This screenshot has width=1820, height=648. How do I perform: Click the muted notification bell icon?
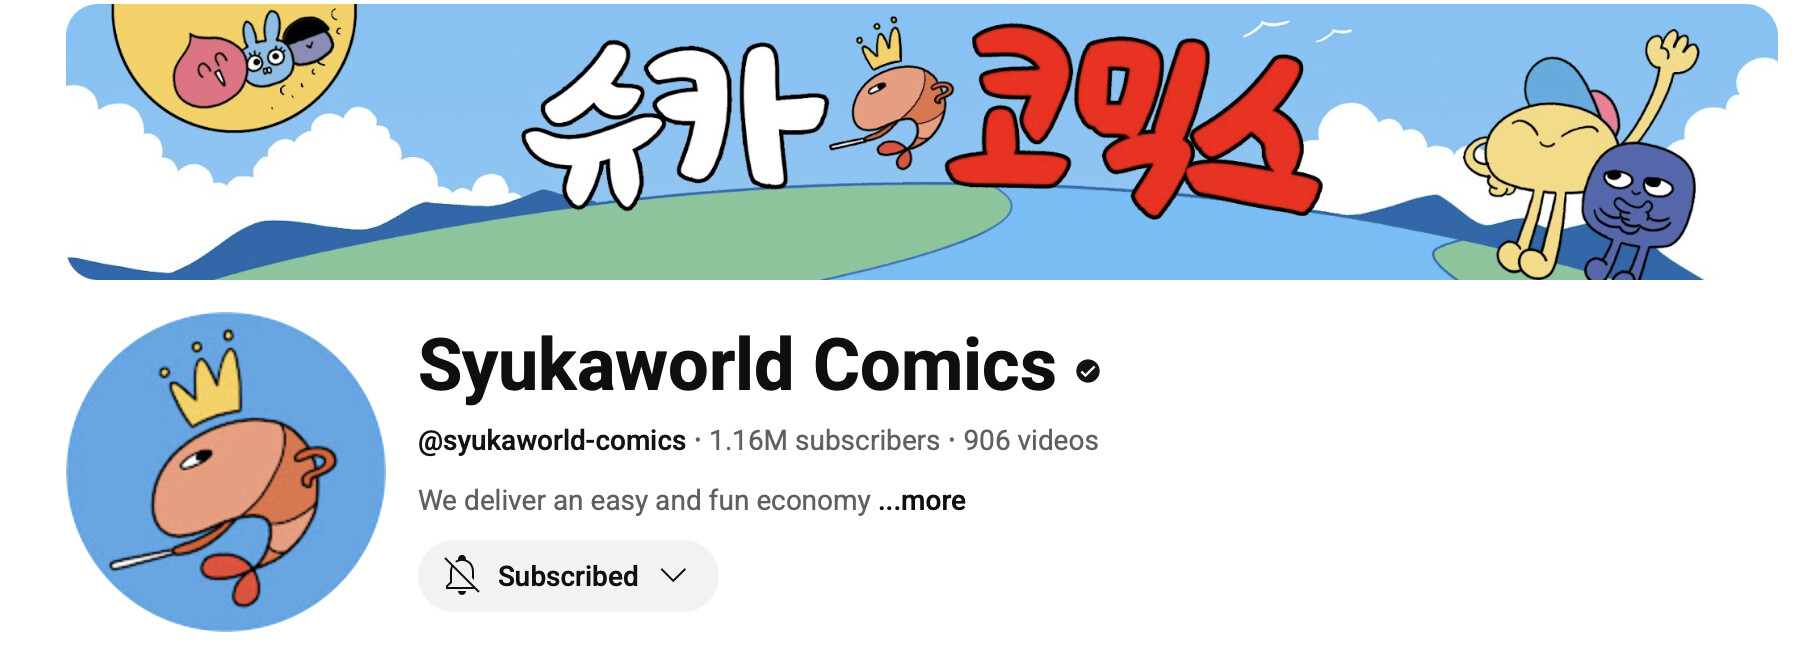click(x=461, y=575)
